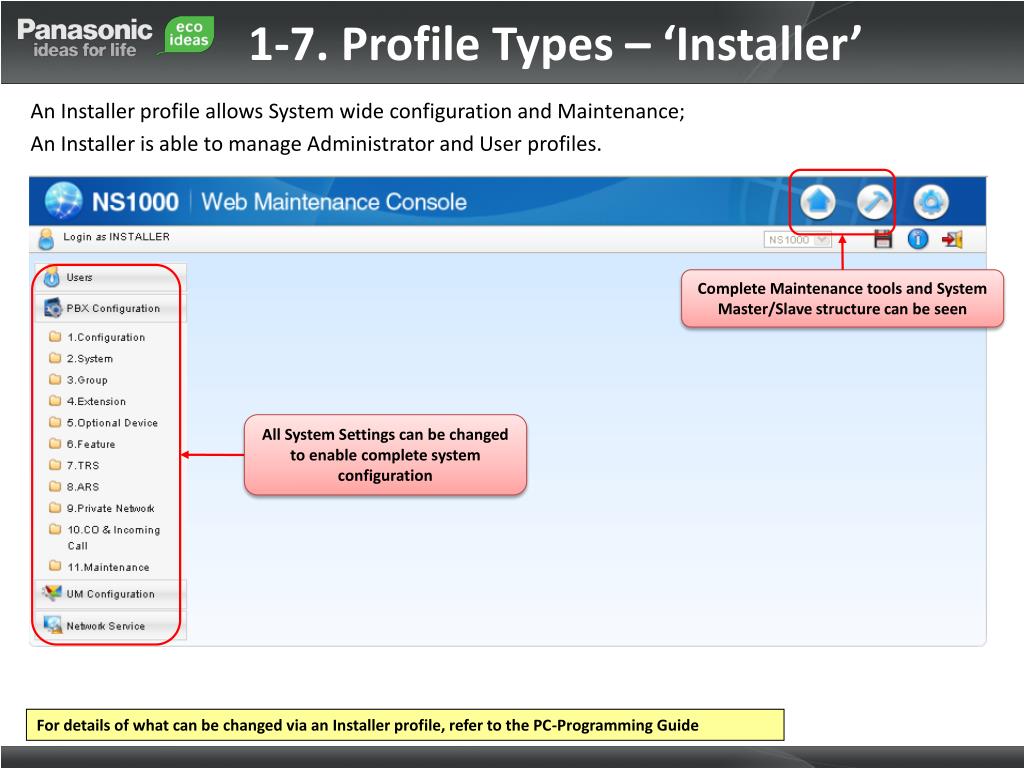Open the NS1000 system selector dropdown
1024x768 pixels.
pyautogui.click(x=797, y=240)
